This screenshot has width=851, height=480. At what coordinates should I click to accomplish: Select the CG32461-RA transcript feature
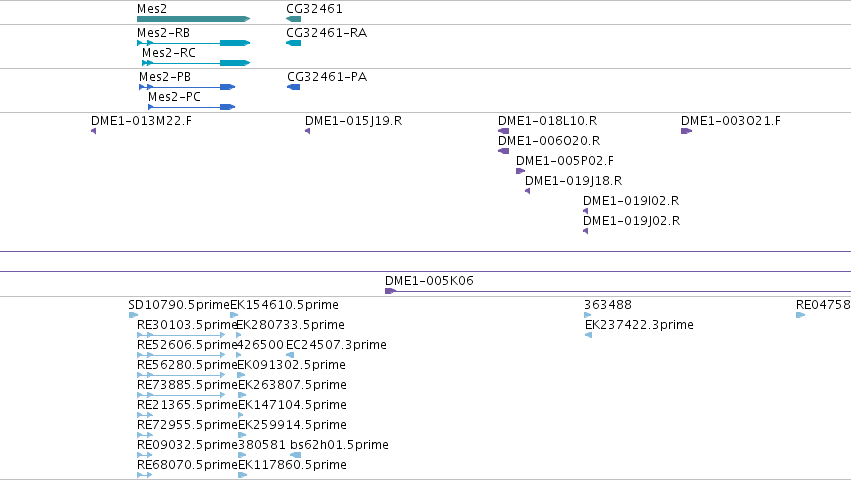coord(293,43)
